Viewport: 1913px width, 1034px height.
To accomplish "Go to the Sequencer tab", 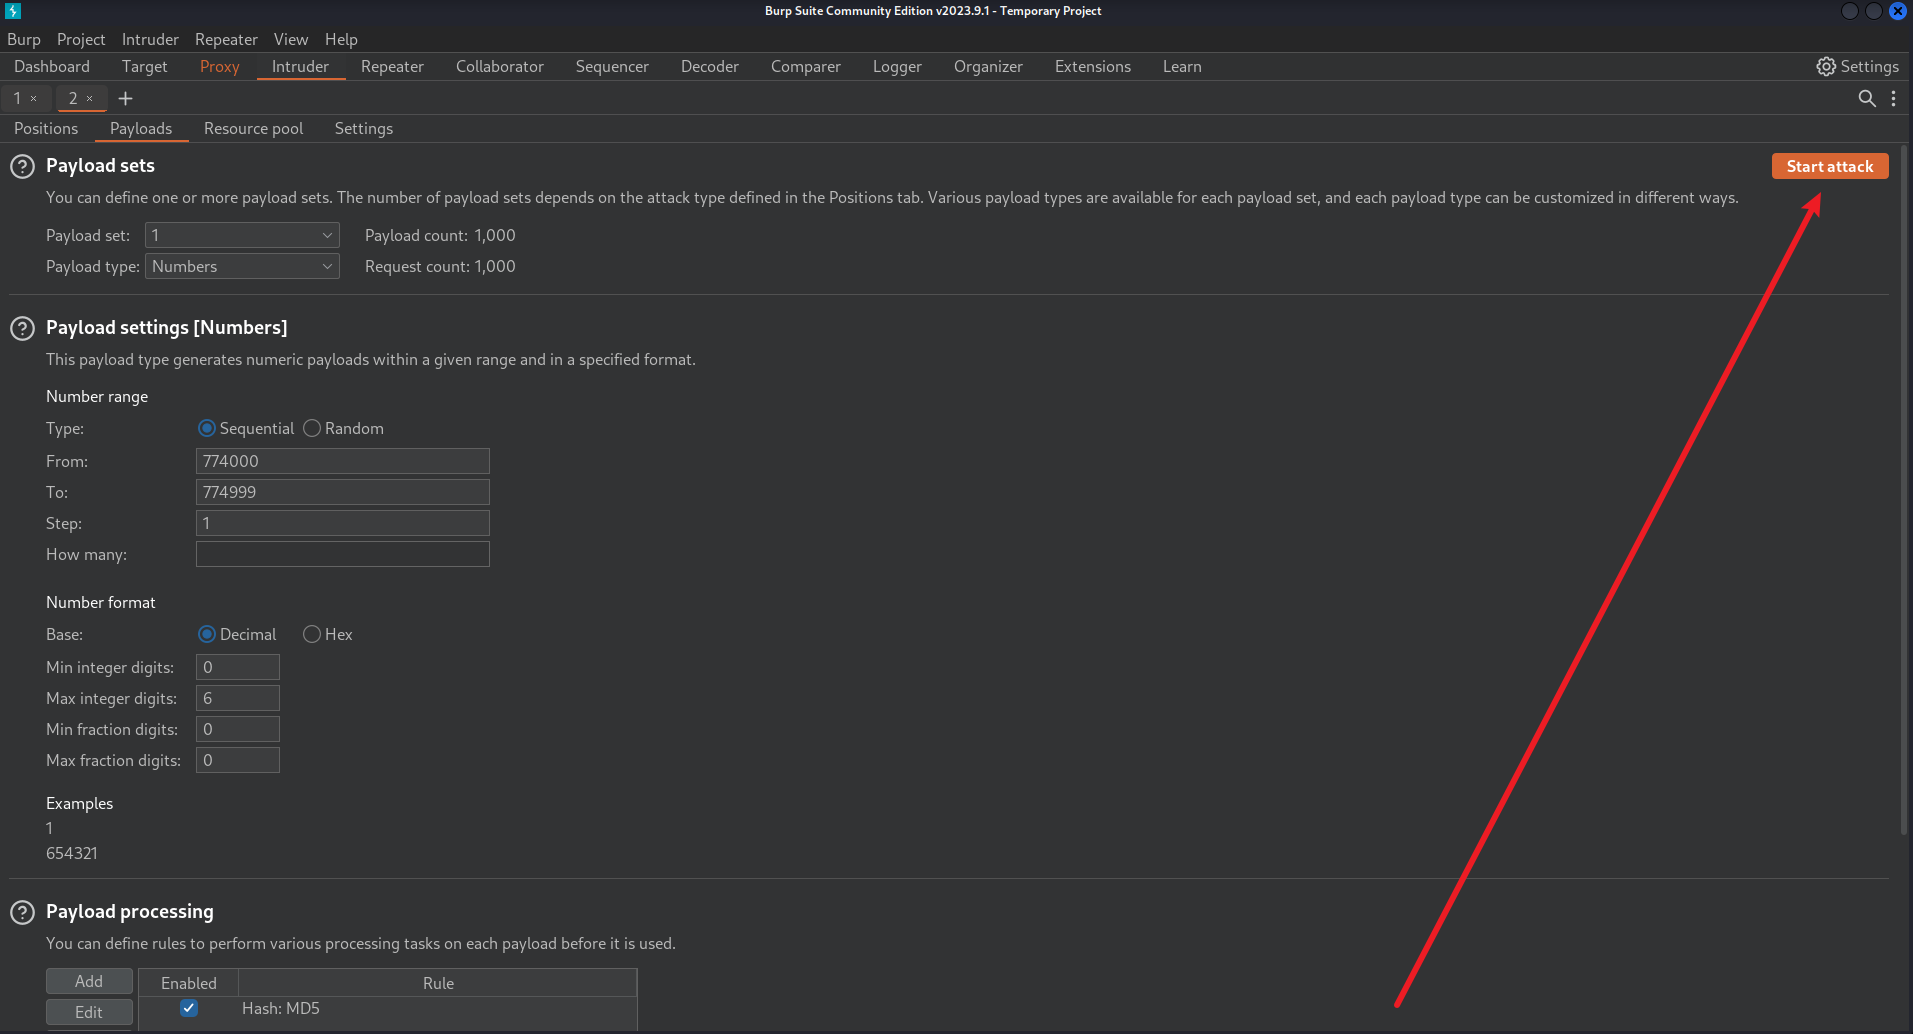I will tap(612, 66).
